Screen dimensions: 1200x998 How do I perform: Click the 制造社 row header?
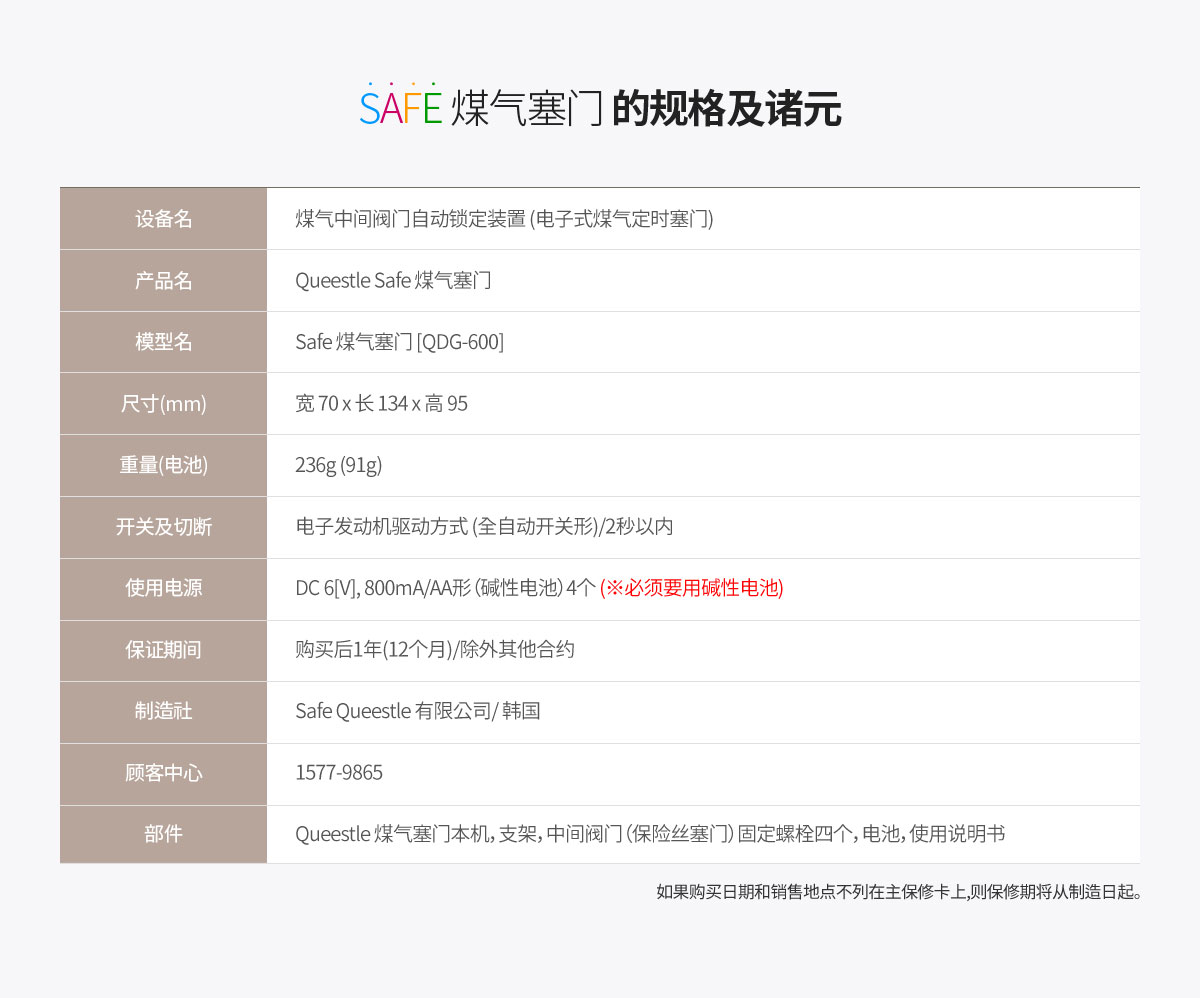pyautogui.click(x=163, y=712)
